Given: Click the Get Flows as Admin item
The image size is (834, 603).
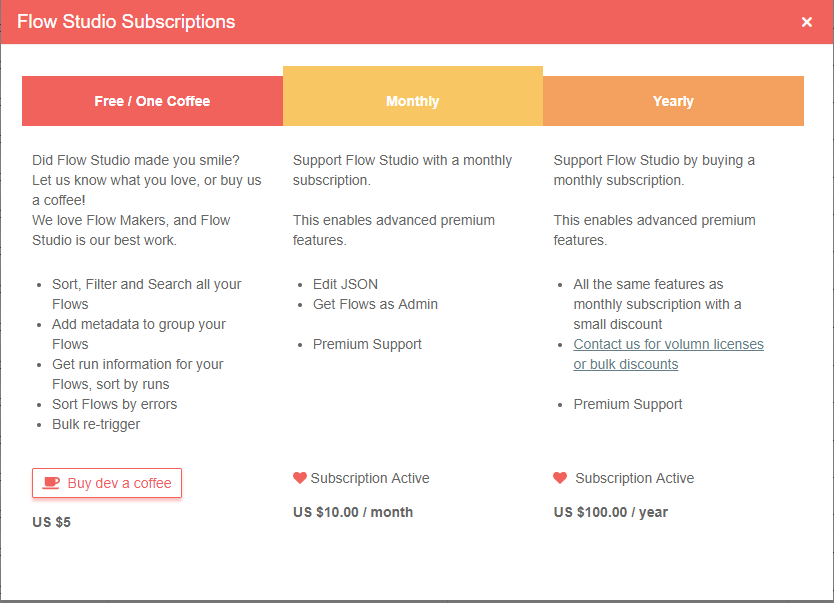Looking at the screenshot, I should (x=375, y=304).
